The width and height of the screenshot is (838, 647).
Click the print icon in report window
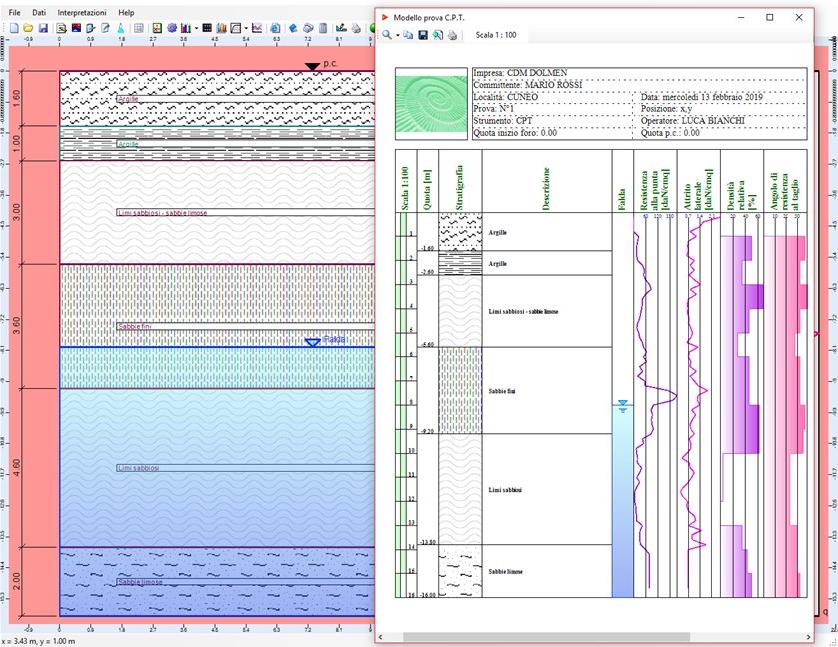[453, 35]
